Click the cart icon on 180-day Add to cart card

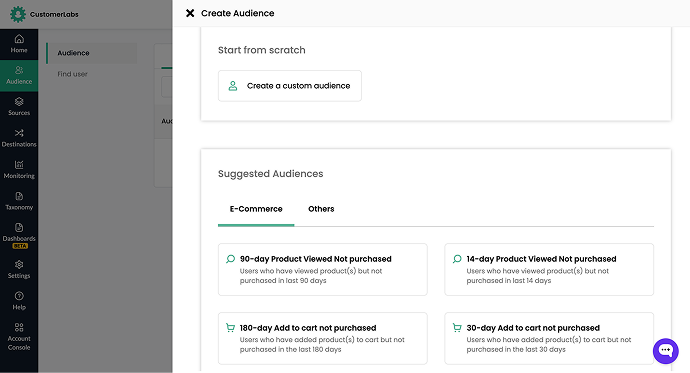pyautogui.click(x=230, y=328)
